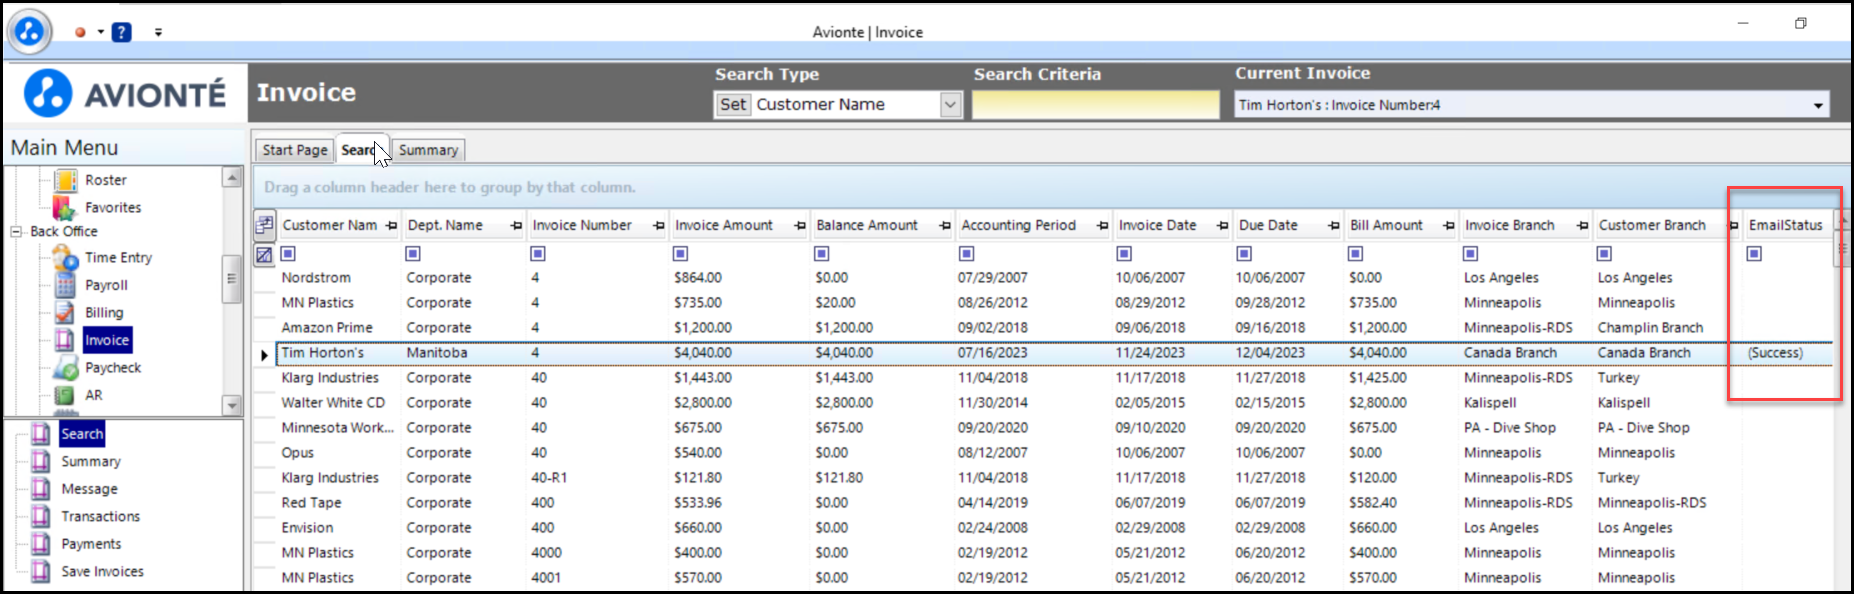The height and width of the screenshot is (594, 1854).
Task: Click the Invoice tree icon
Action: 65,340
